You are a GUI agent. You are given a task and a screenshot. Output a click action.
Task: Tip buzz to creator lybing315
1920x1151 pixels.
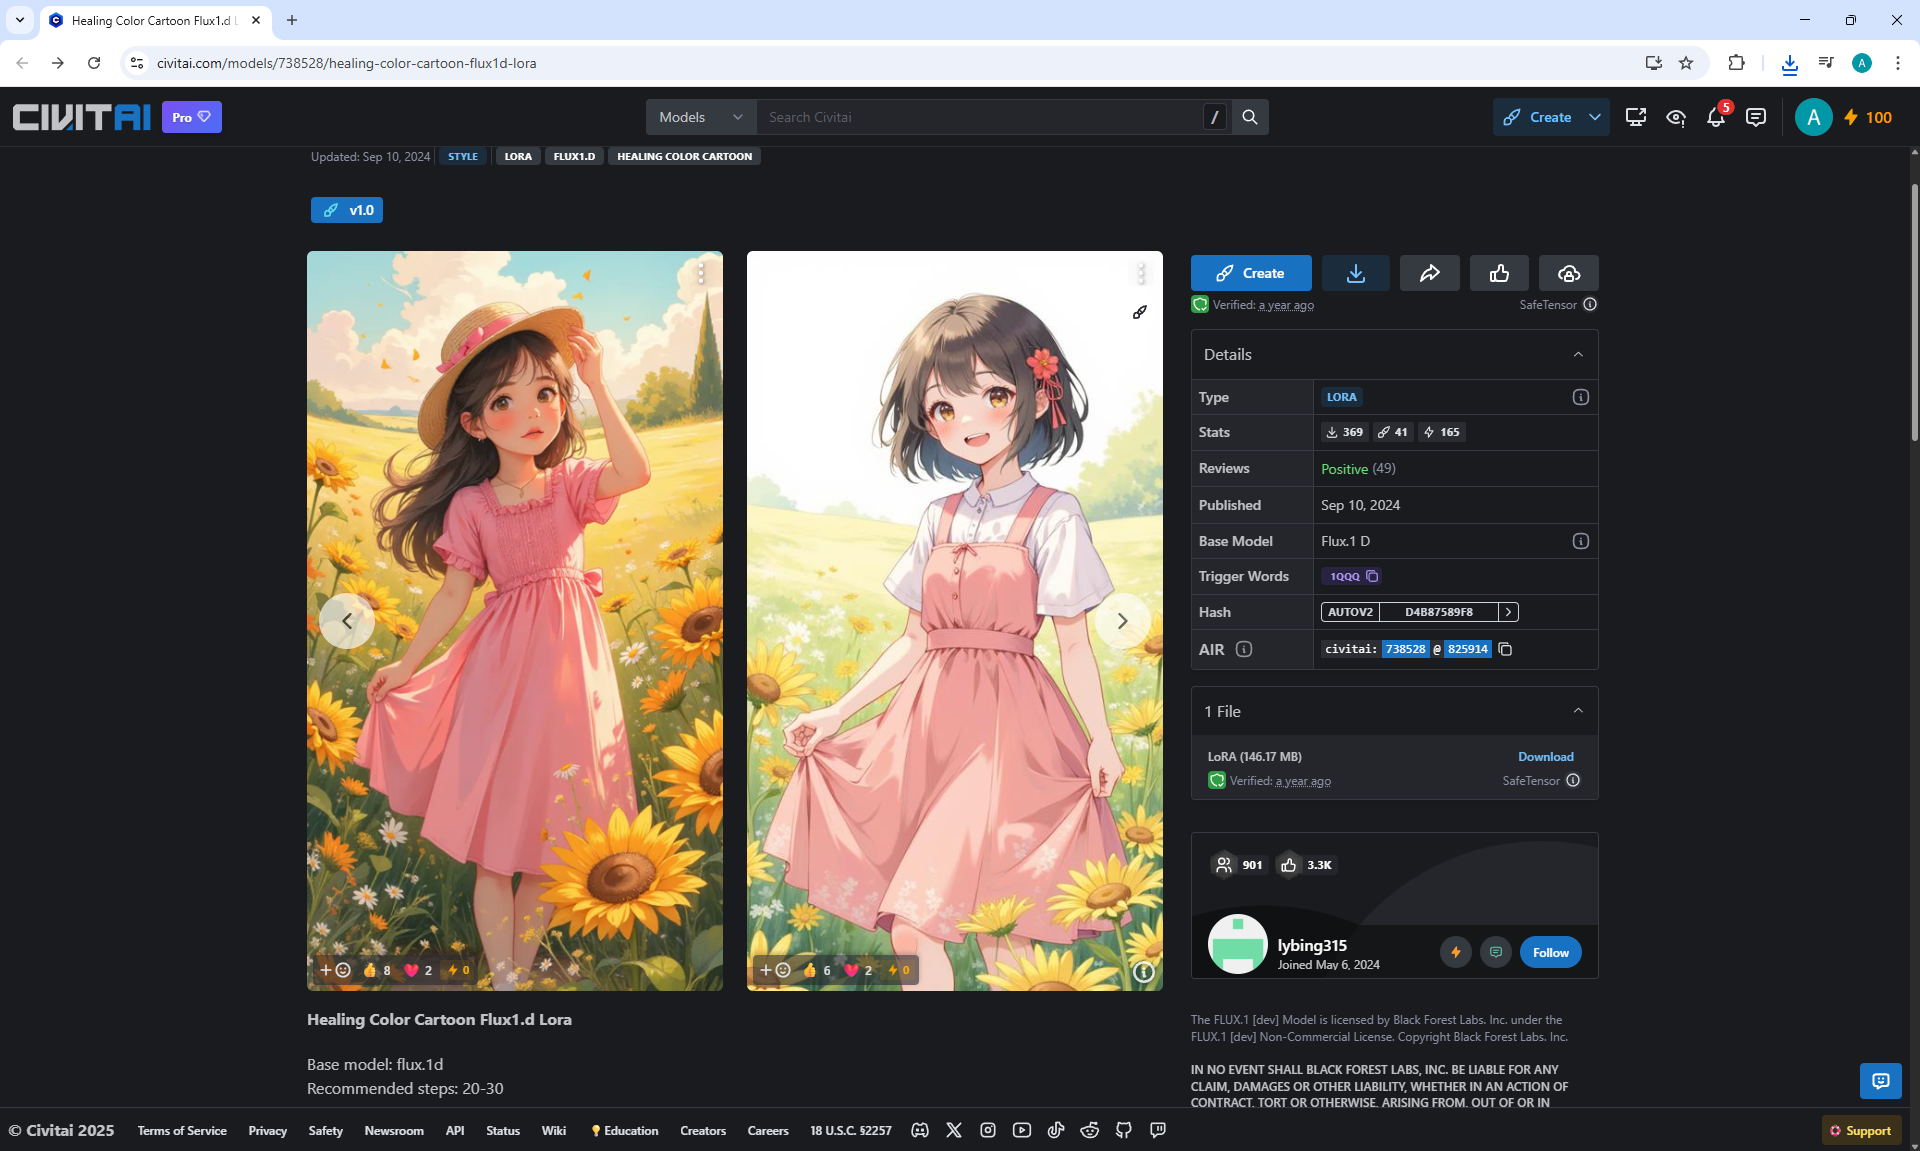[1456, 952]
